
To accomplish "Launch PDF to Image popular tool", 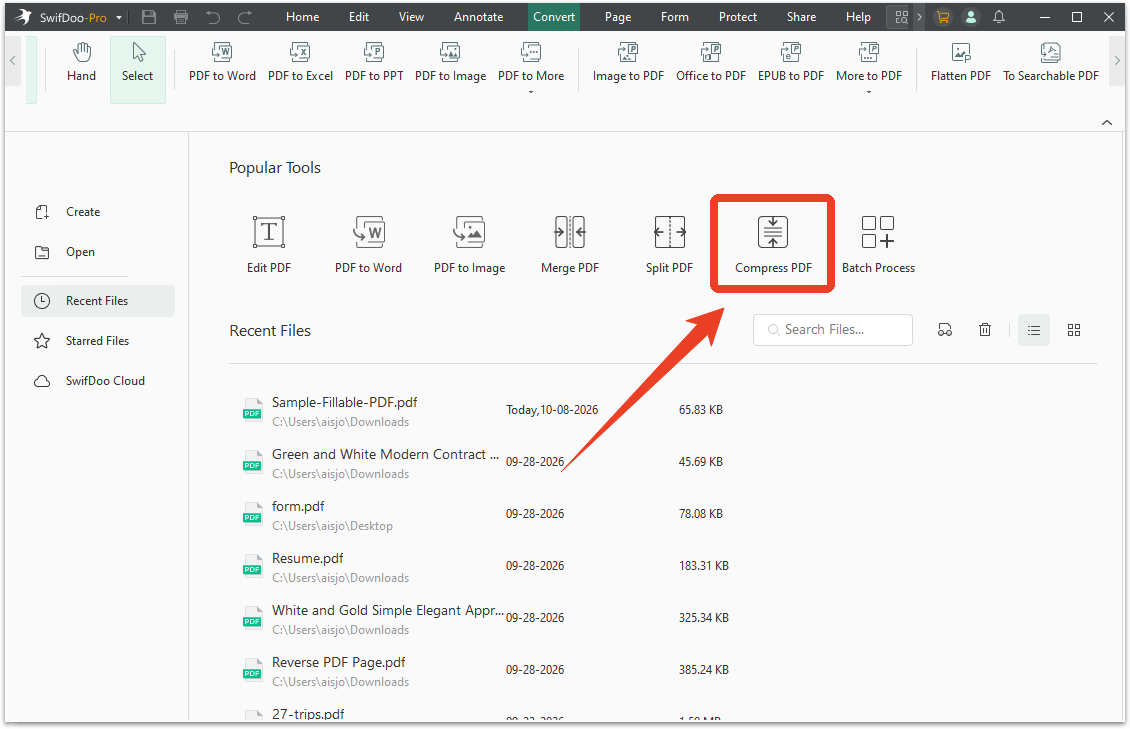I will (469, 245).
